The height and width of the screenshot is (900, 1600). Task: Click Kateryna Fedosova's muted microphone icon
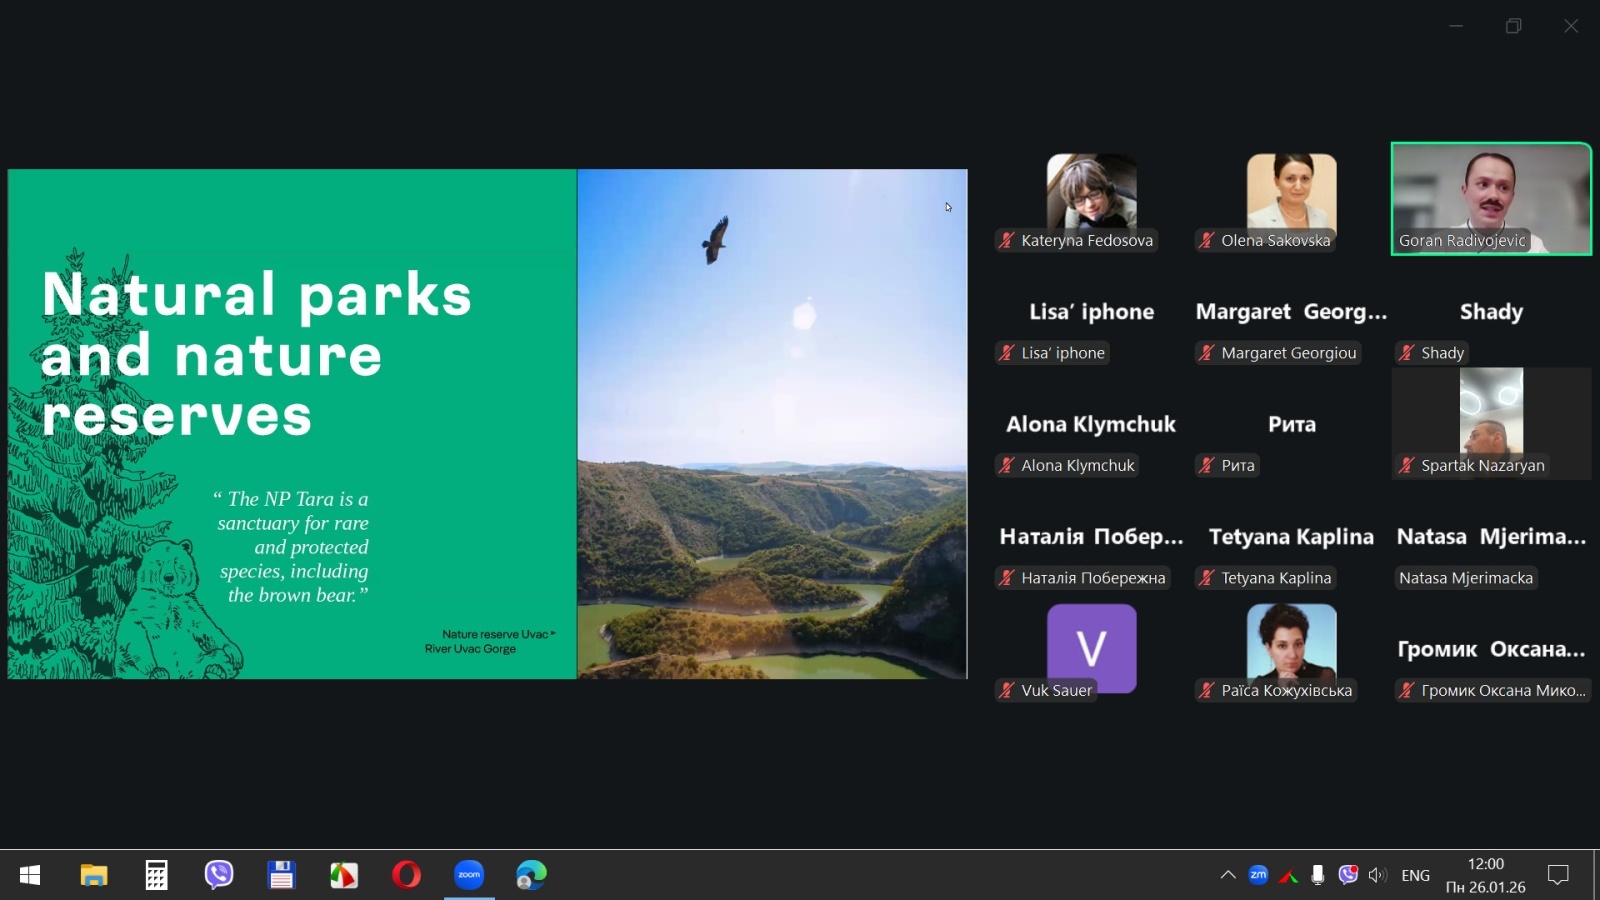(1007, 240)
